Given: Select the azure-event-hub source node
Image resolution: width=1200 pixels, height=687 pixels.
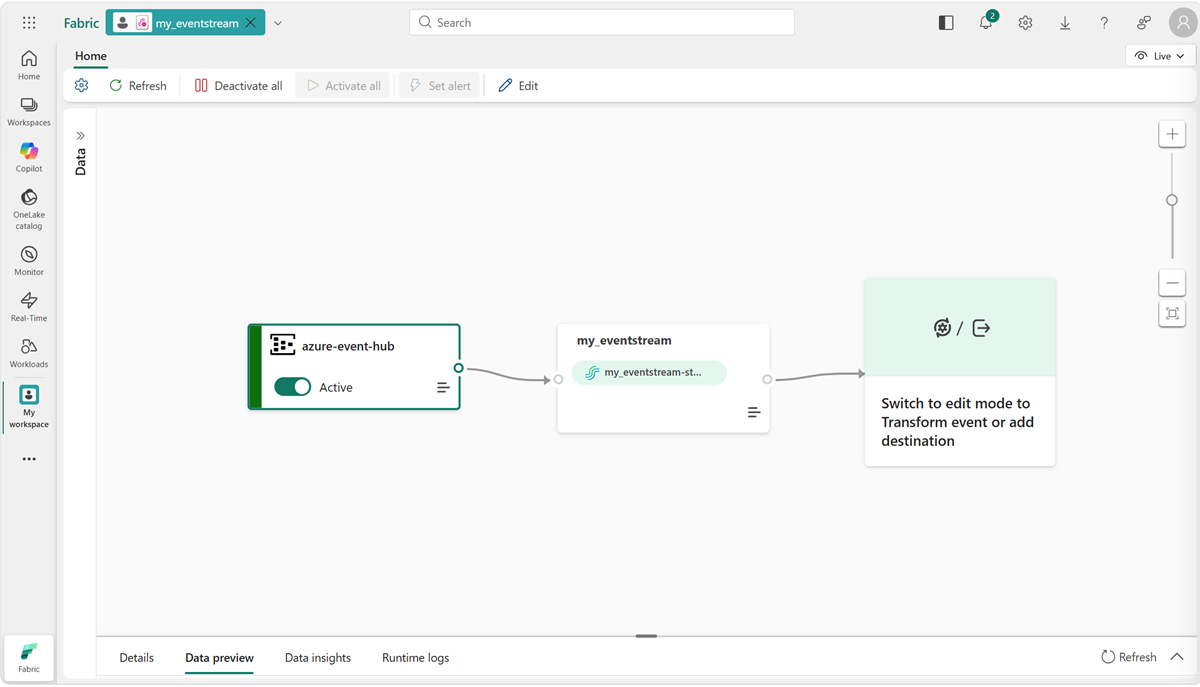Looking at the screenshot, I should tap(354, 367).
